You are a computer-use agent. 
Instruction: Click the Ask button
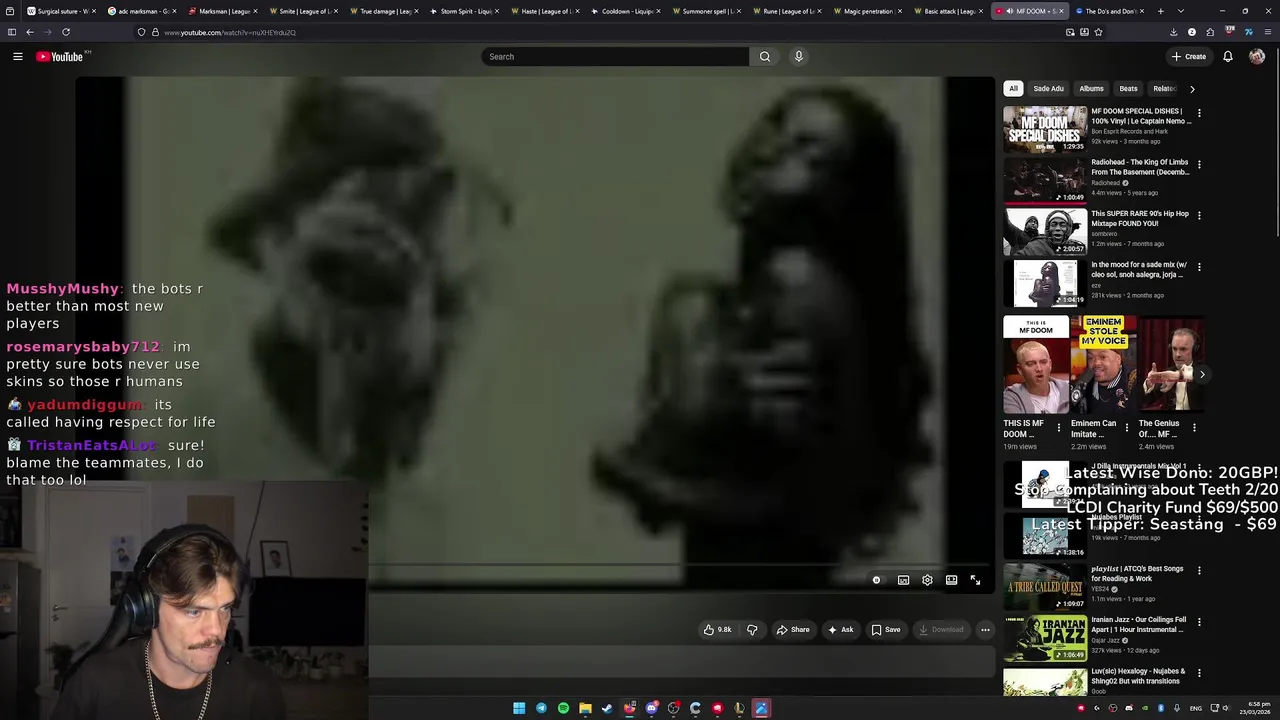[x=840, y=630]
